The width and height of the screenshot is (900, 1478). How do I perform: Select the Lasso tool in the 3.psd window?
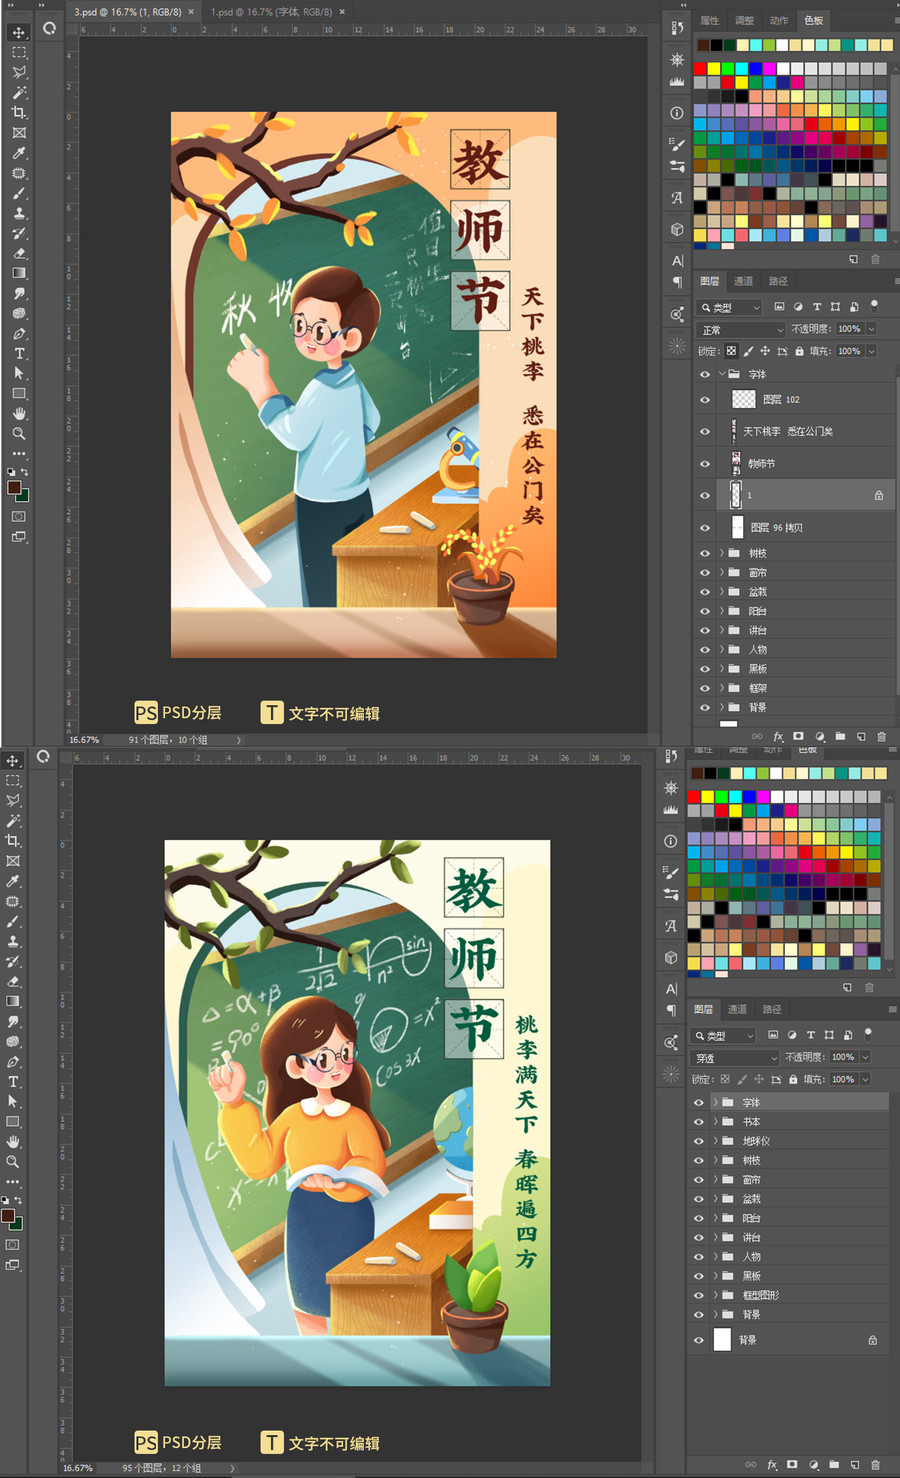tap(19, 72)
